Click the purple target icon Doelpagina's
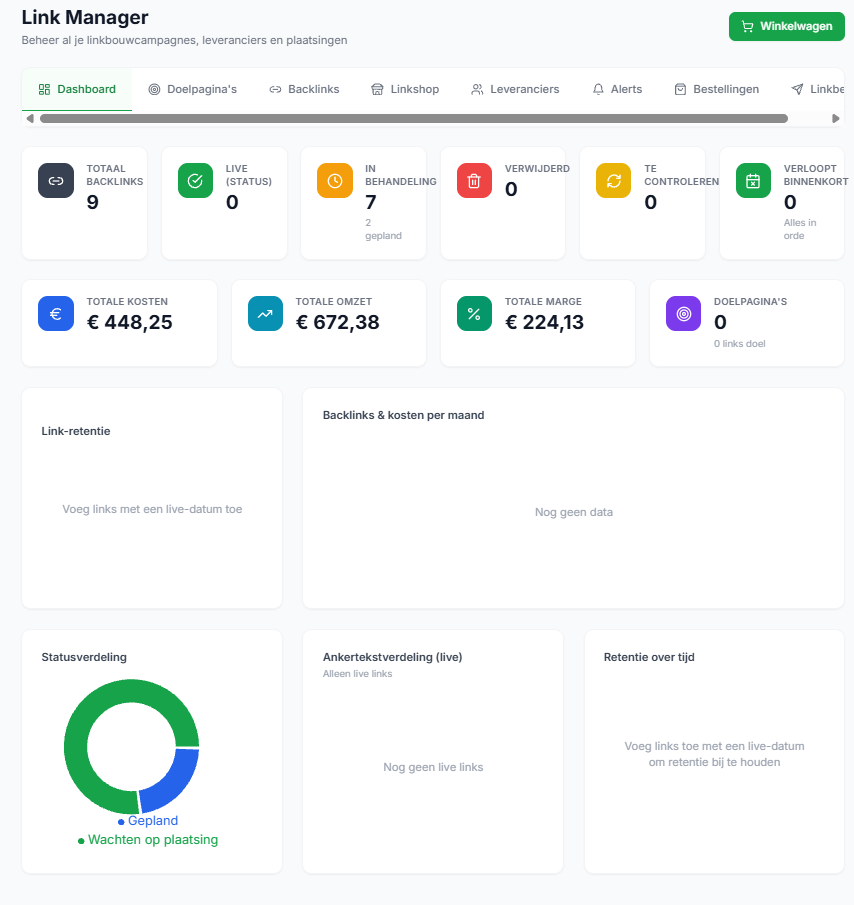 [x=683, y=313]
